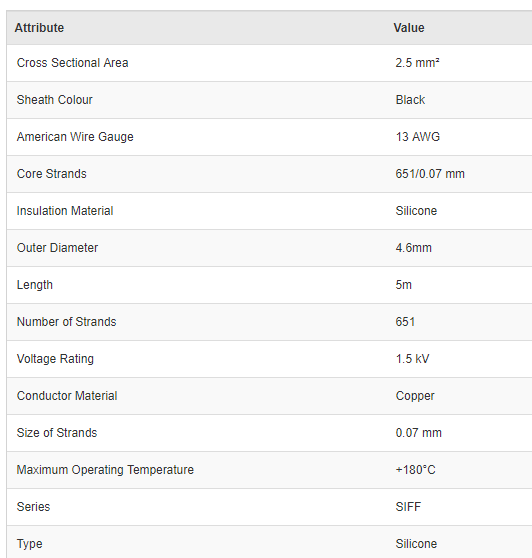The width and height of the screenshot is (532, 558).
Task: Click the 1.5 kV voltage rating value
Action: (x=412, y=359)
